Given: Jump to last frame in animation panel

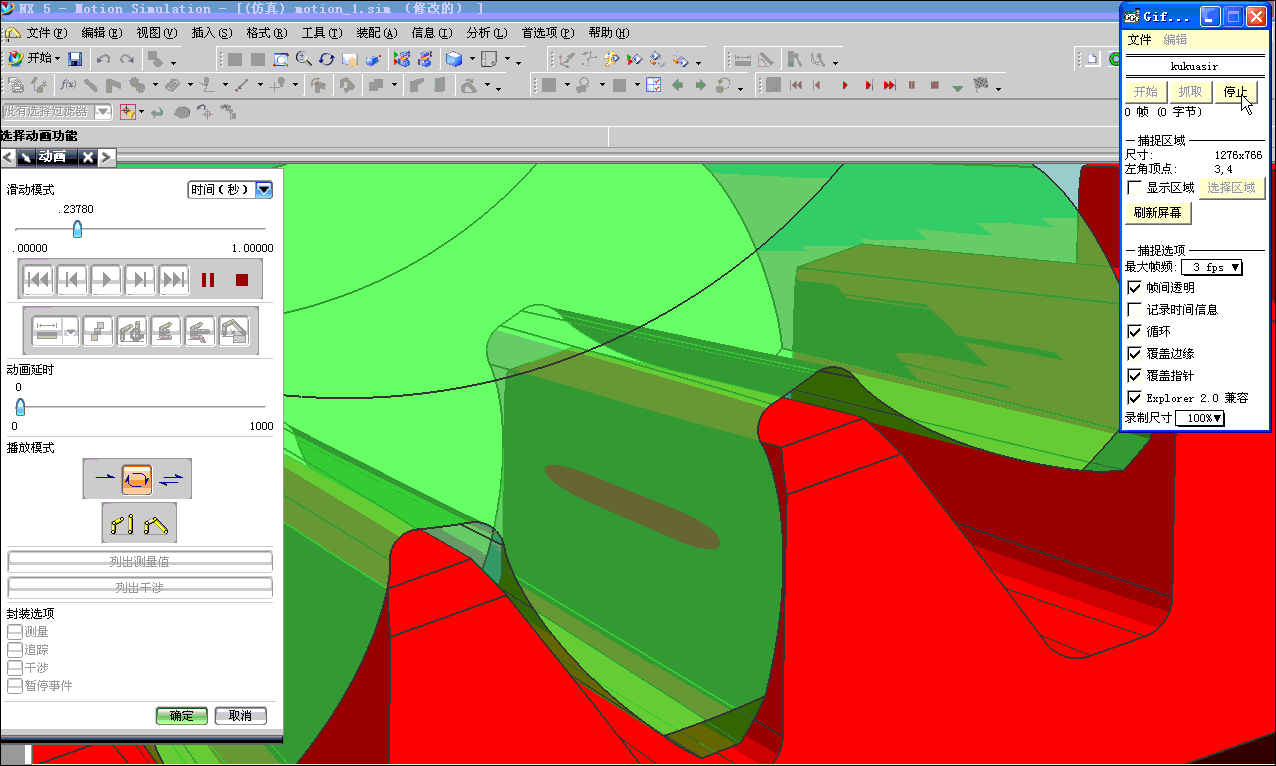Looking at the screenshot, I should [x=174, y=279].
